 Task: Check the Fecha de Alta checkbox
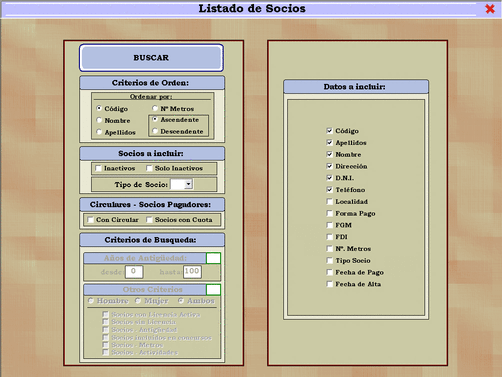(x=330, y=284)
